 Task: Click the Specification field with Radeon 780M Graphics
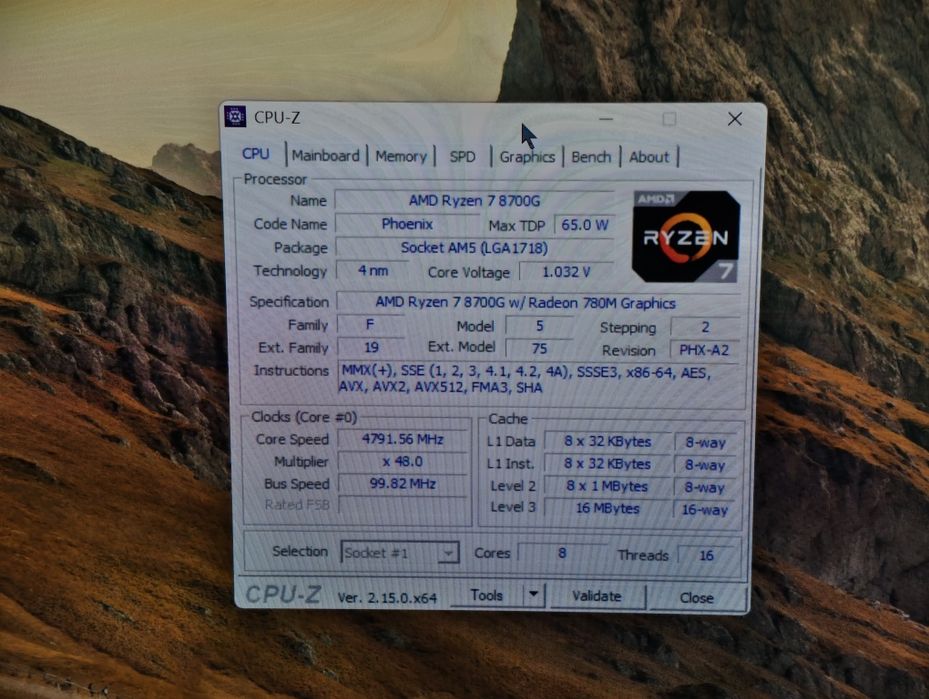tap(539, 303)
